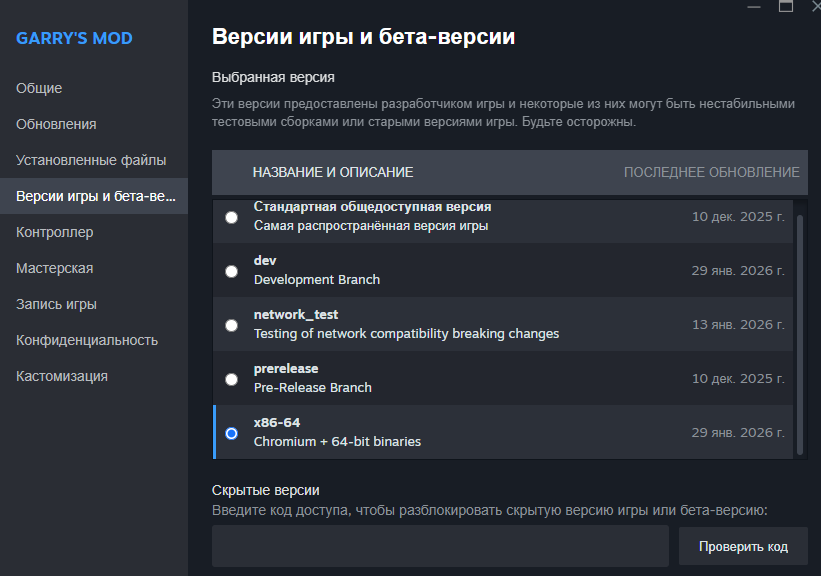Click the ПОСЛЕДНЕЕ ОБНОВЛЕНИЕ column header
This screenshot has height=576, width=821.
[x=711, y=172]
